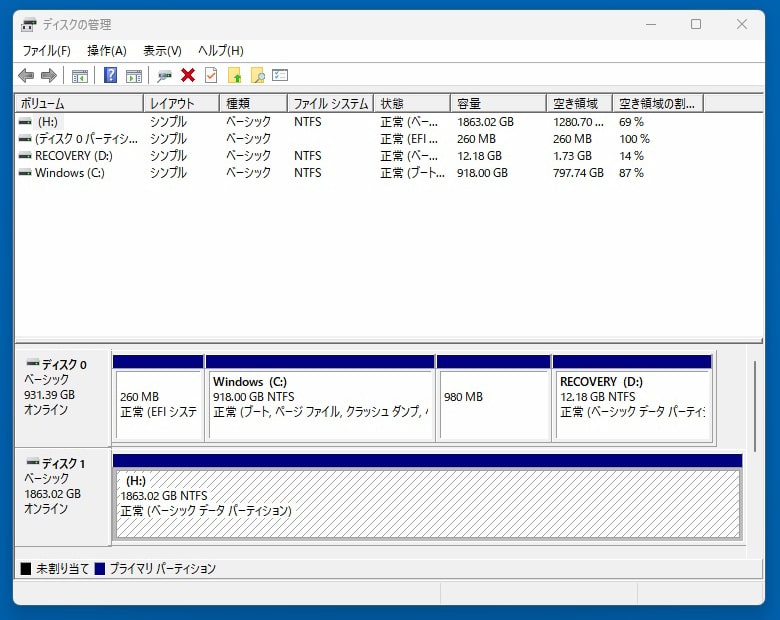Select the RECOVERY (D:) row in volume list

pos(73,156)
